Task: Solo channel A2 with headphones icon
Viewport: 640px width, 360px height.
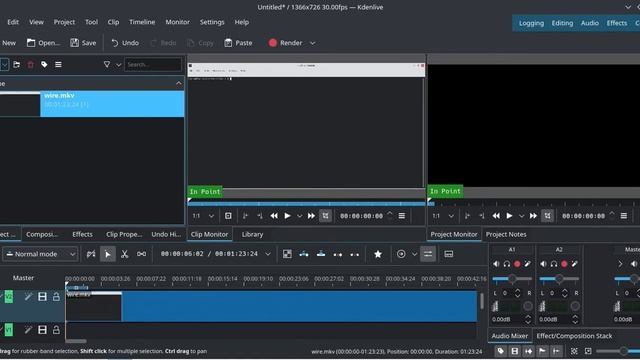Action: (x=553, y=264)
